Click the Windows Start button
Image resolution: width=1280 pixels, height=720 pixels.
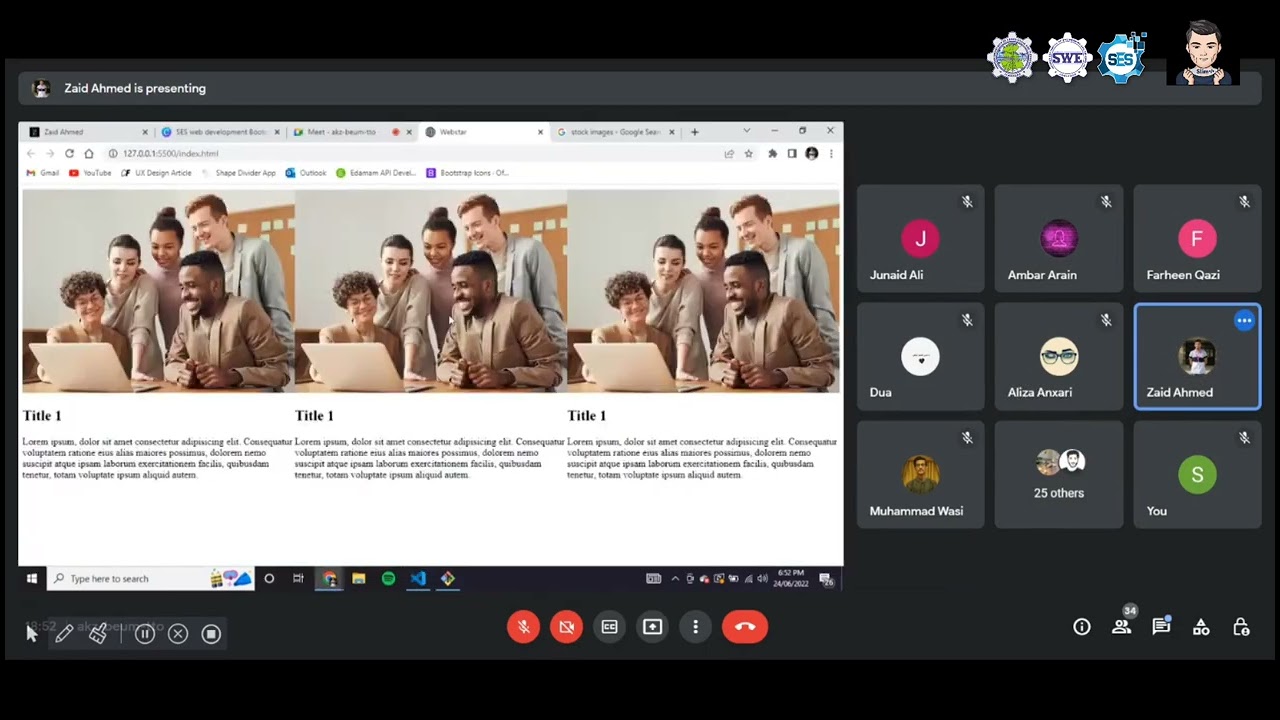32,578
